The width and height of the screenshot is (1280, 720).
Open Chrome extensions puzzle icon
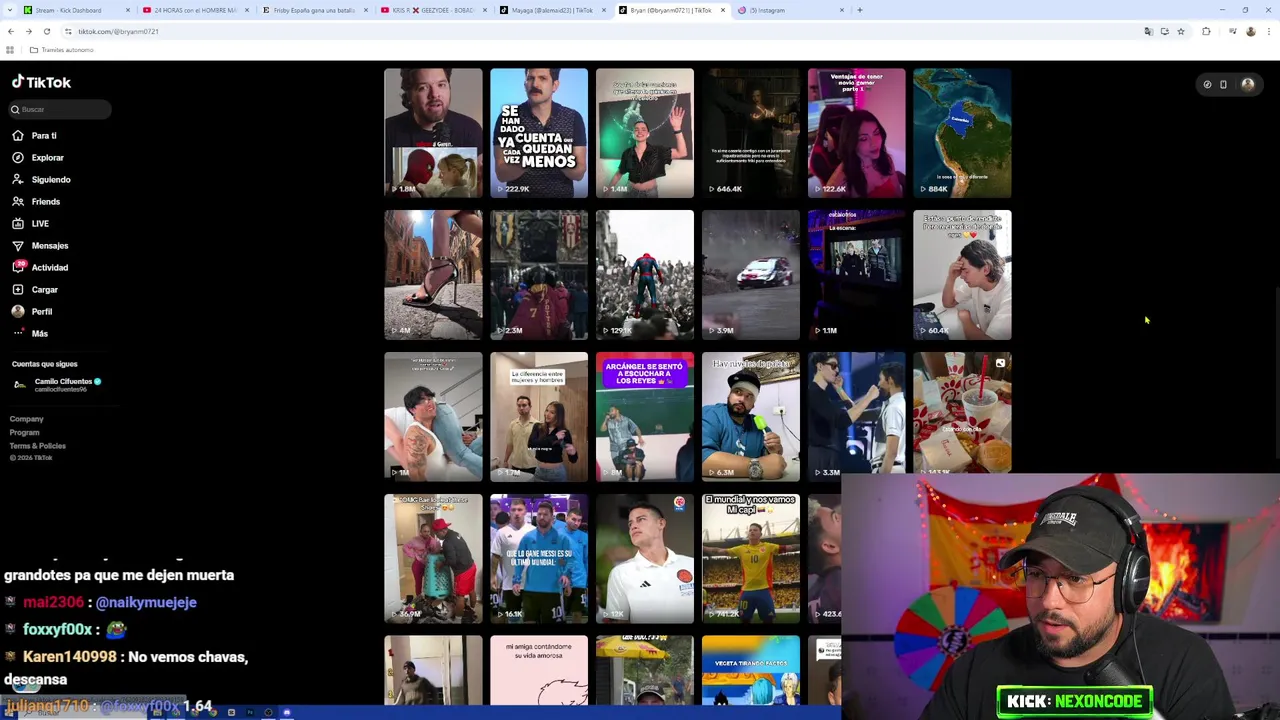(1206, 31)
